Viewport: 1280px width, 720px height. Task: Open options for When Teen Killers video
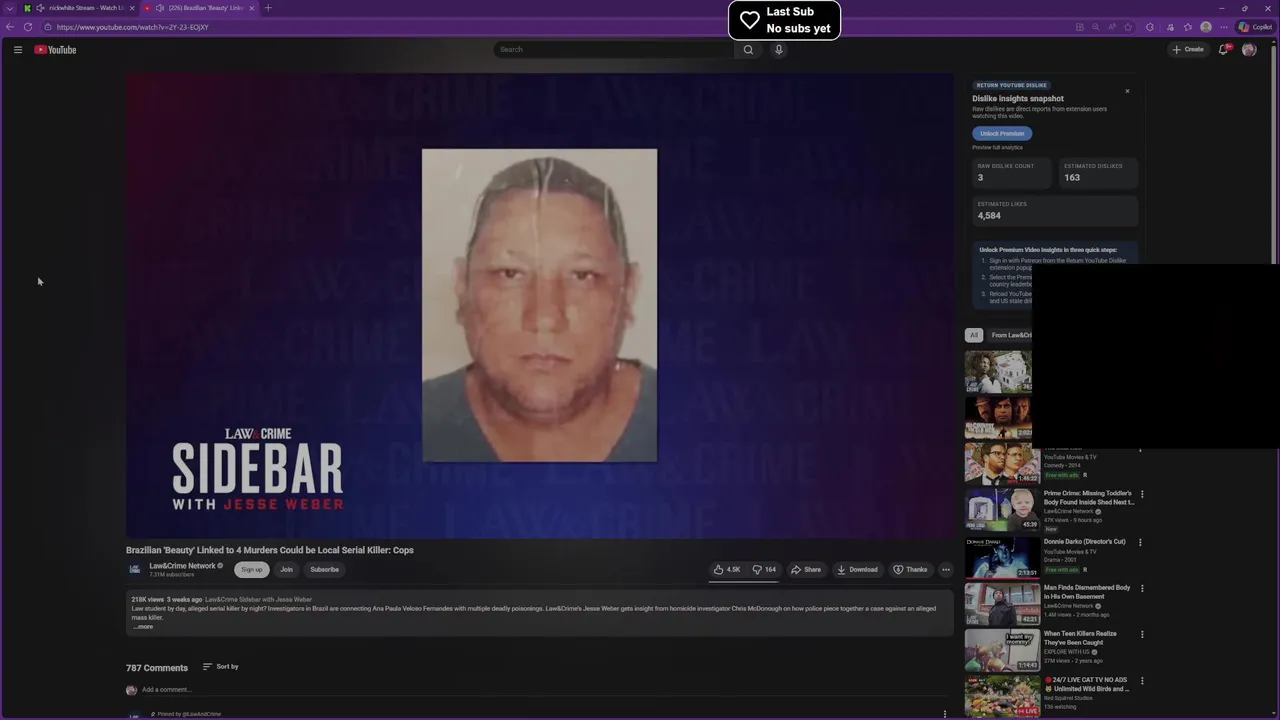coord(1142,634)
